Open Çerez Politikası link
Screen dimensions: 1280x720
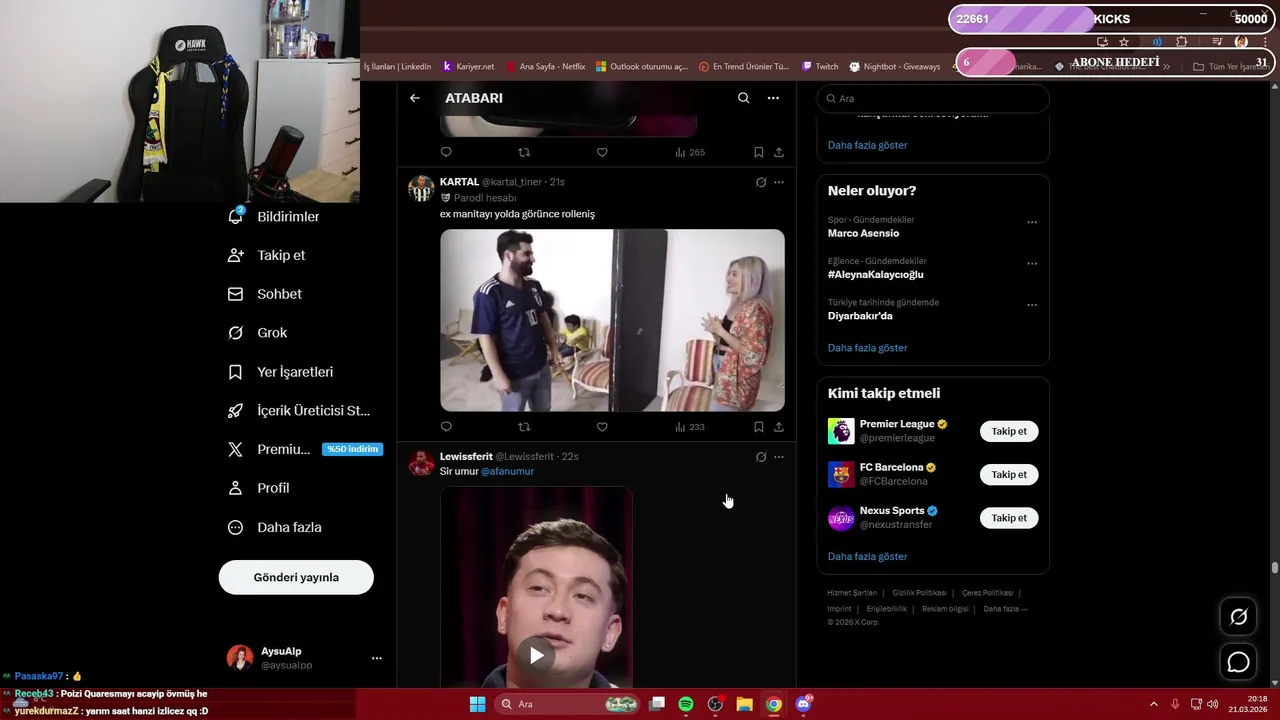pos(987,593)
